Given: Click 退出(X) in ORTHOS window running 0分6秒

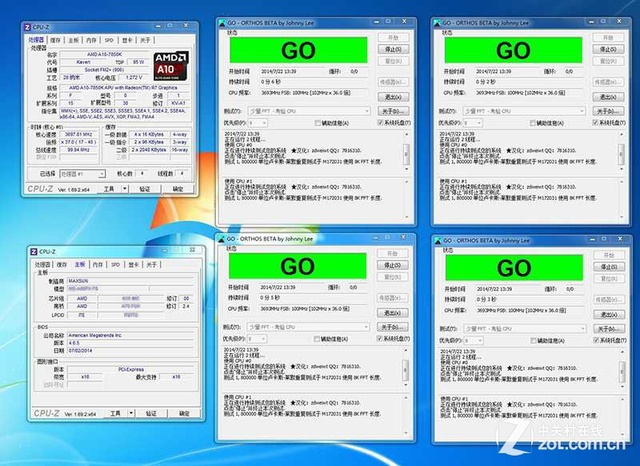Looking at the screenshot, I should (393, 97).
